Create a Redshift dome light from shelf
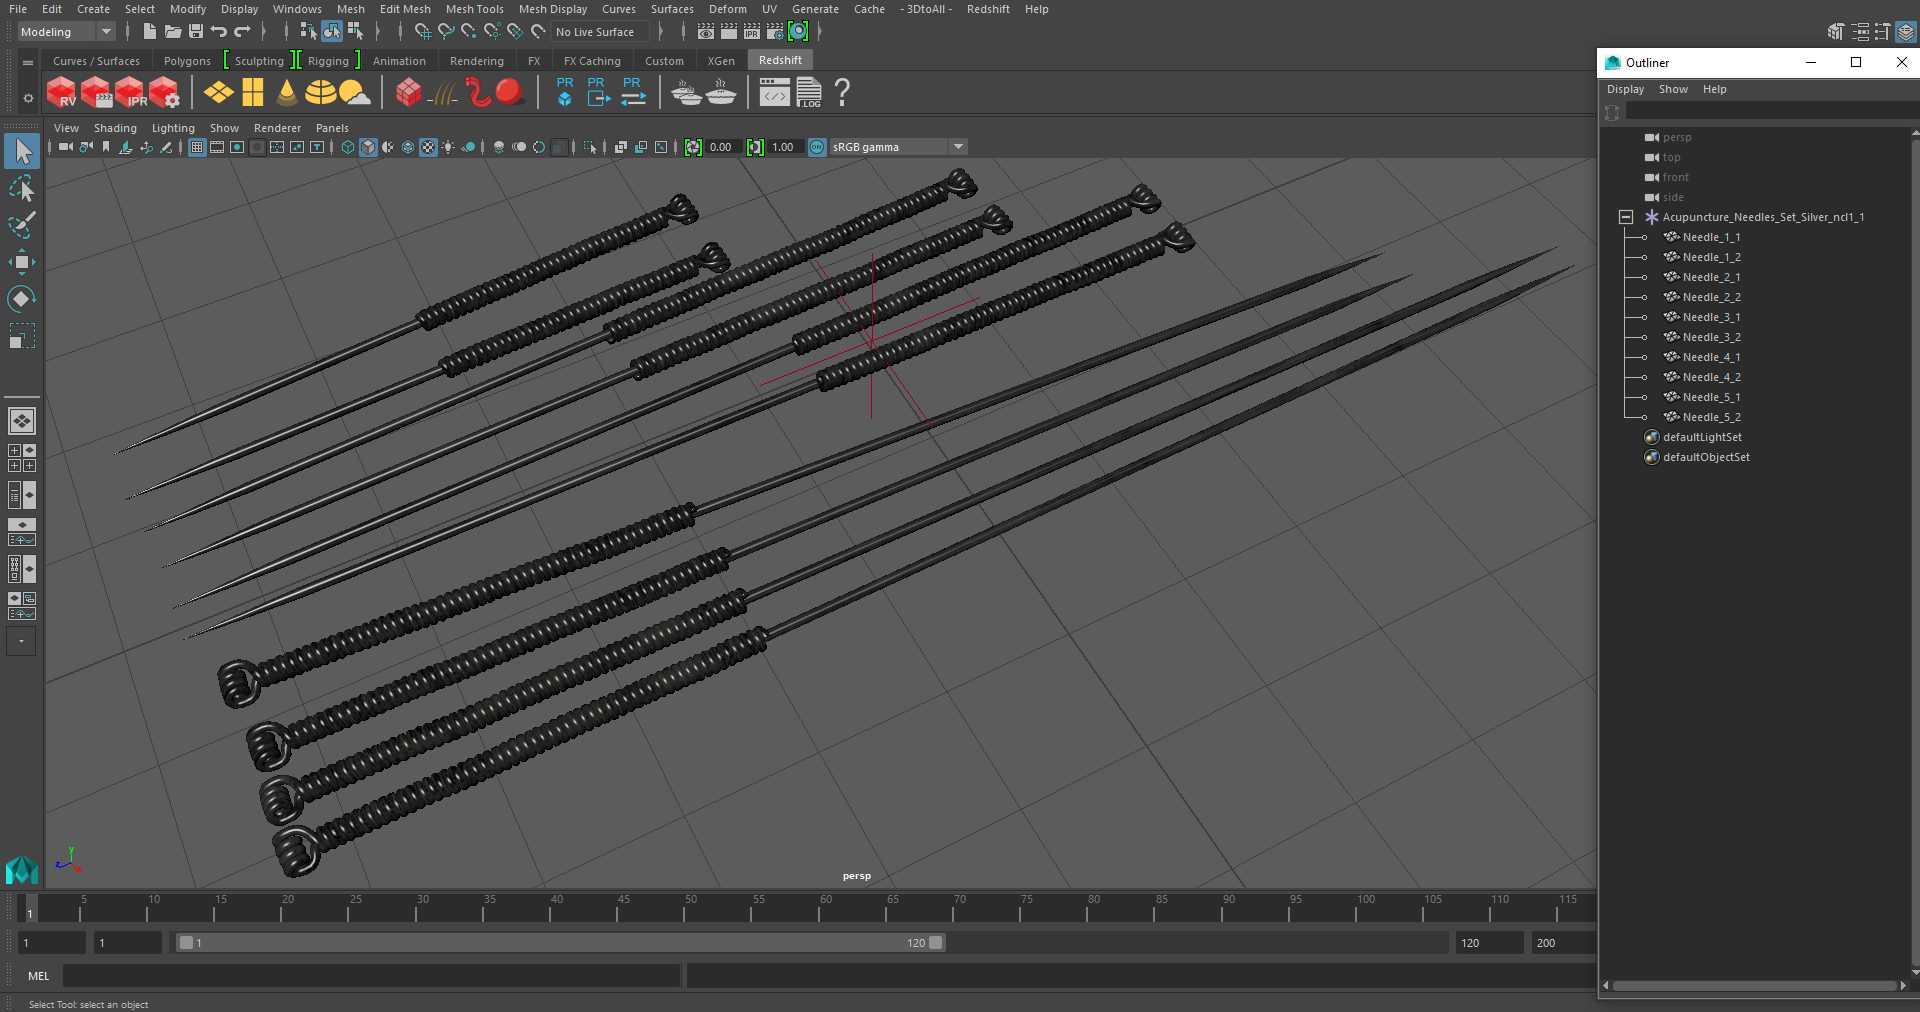 pos(320,93)
